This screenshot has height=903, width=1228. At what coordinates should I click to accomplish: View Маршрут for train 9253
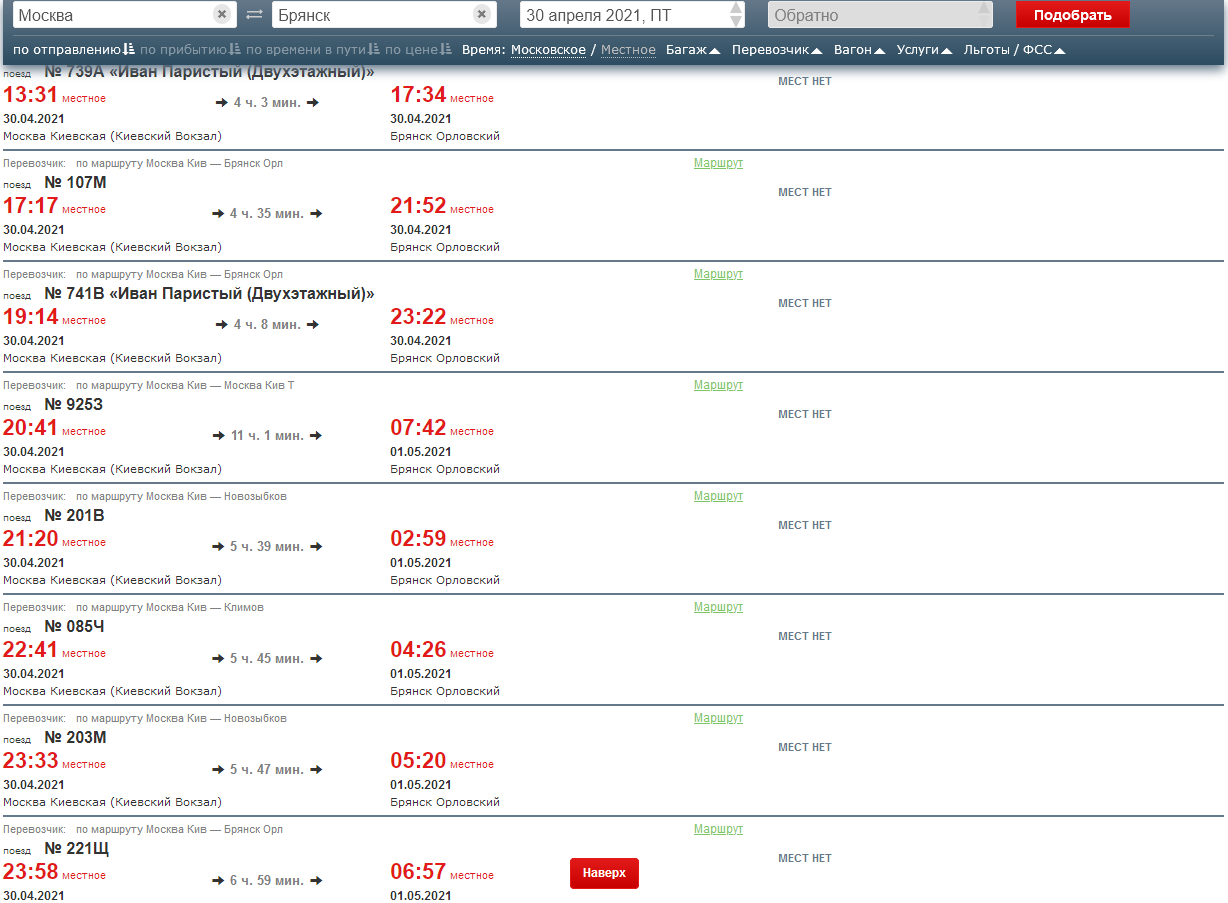point(718,385)
